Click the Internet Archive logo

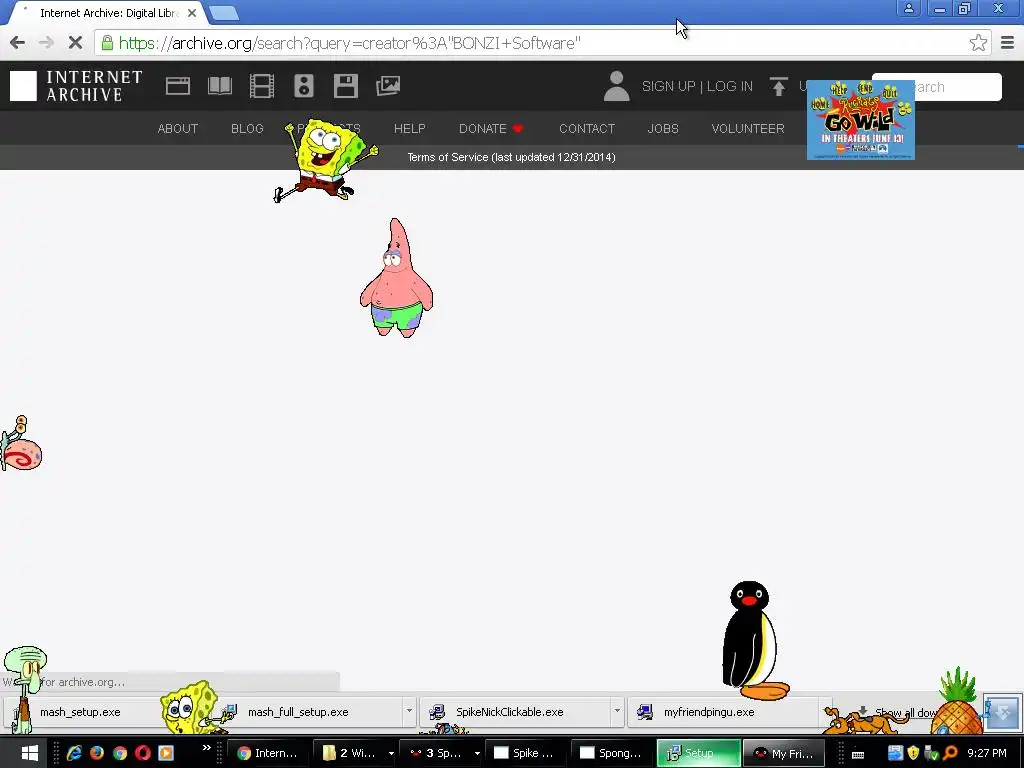[x=76, y=86]
